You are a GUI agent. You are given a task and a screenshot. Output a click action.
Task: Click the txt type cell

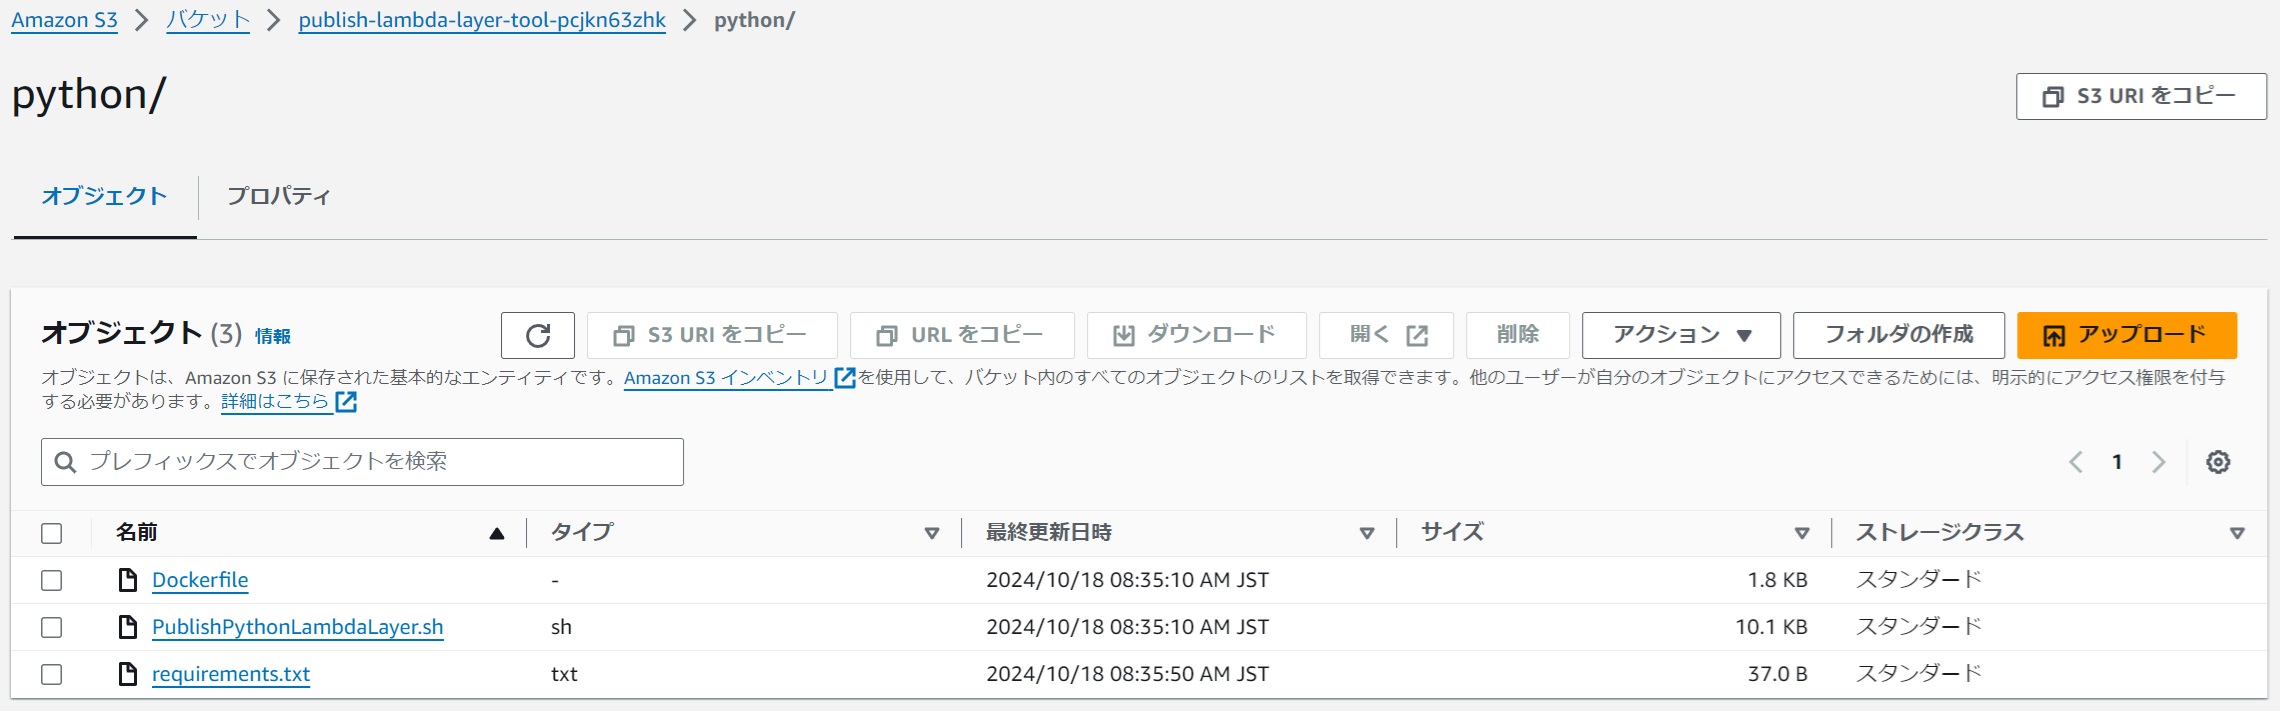(564, 674)
